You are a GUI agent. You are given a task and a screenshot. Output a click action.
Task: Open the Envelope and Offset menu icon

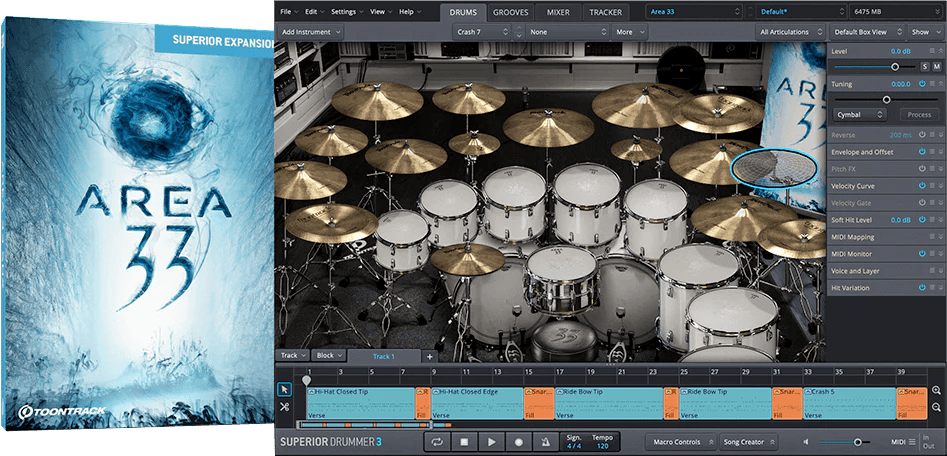click(932, 152)
